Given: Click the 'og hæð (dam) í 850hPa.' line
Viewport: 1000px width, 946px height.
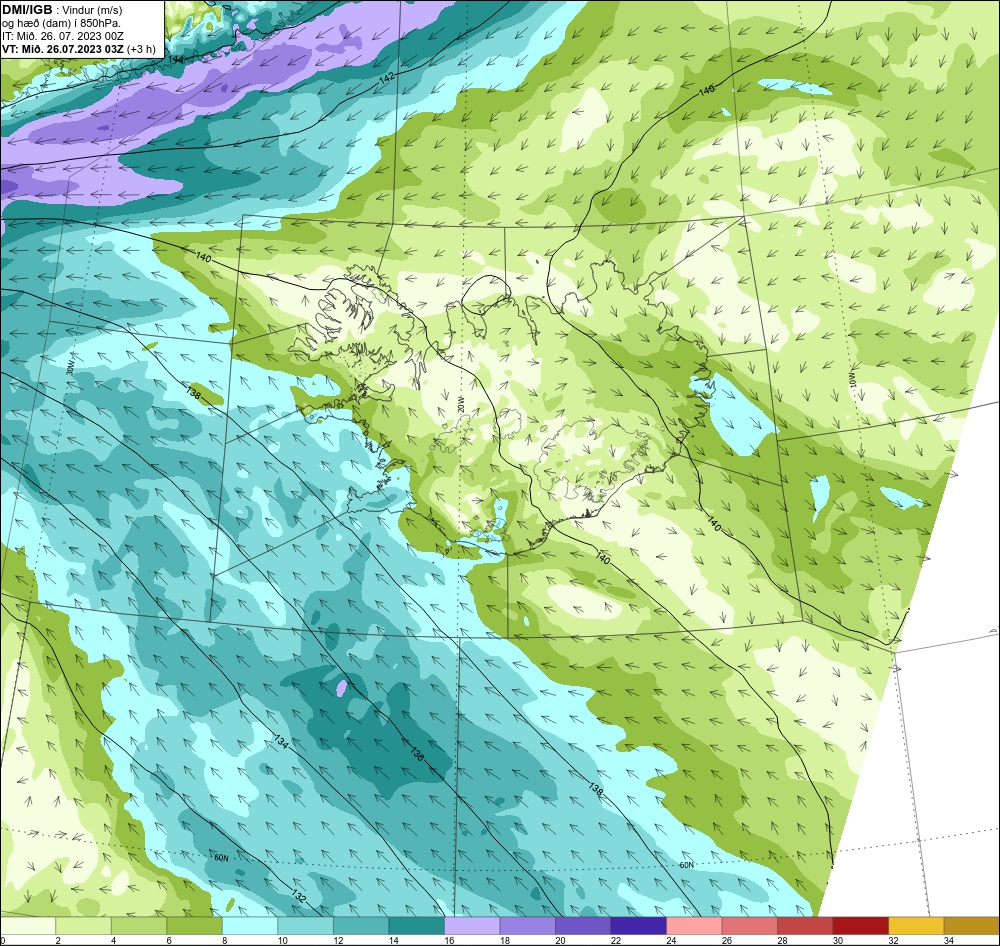Looking at the screenshot, I should click(62, 23).
